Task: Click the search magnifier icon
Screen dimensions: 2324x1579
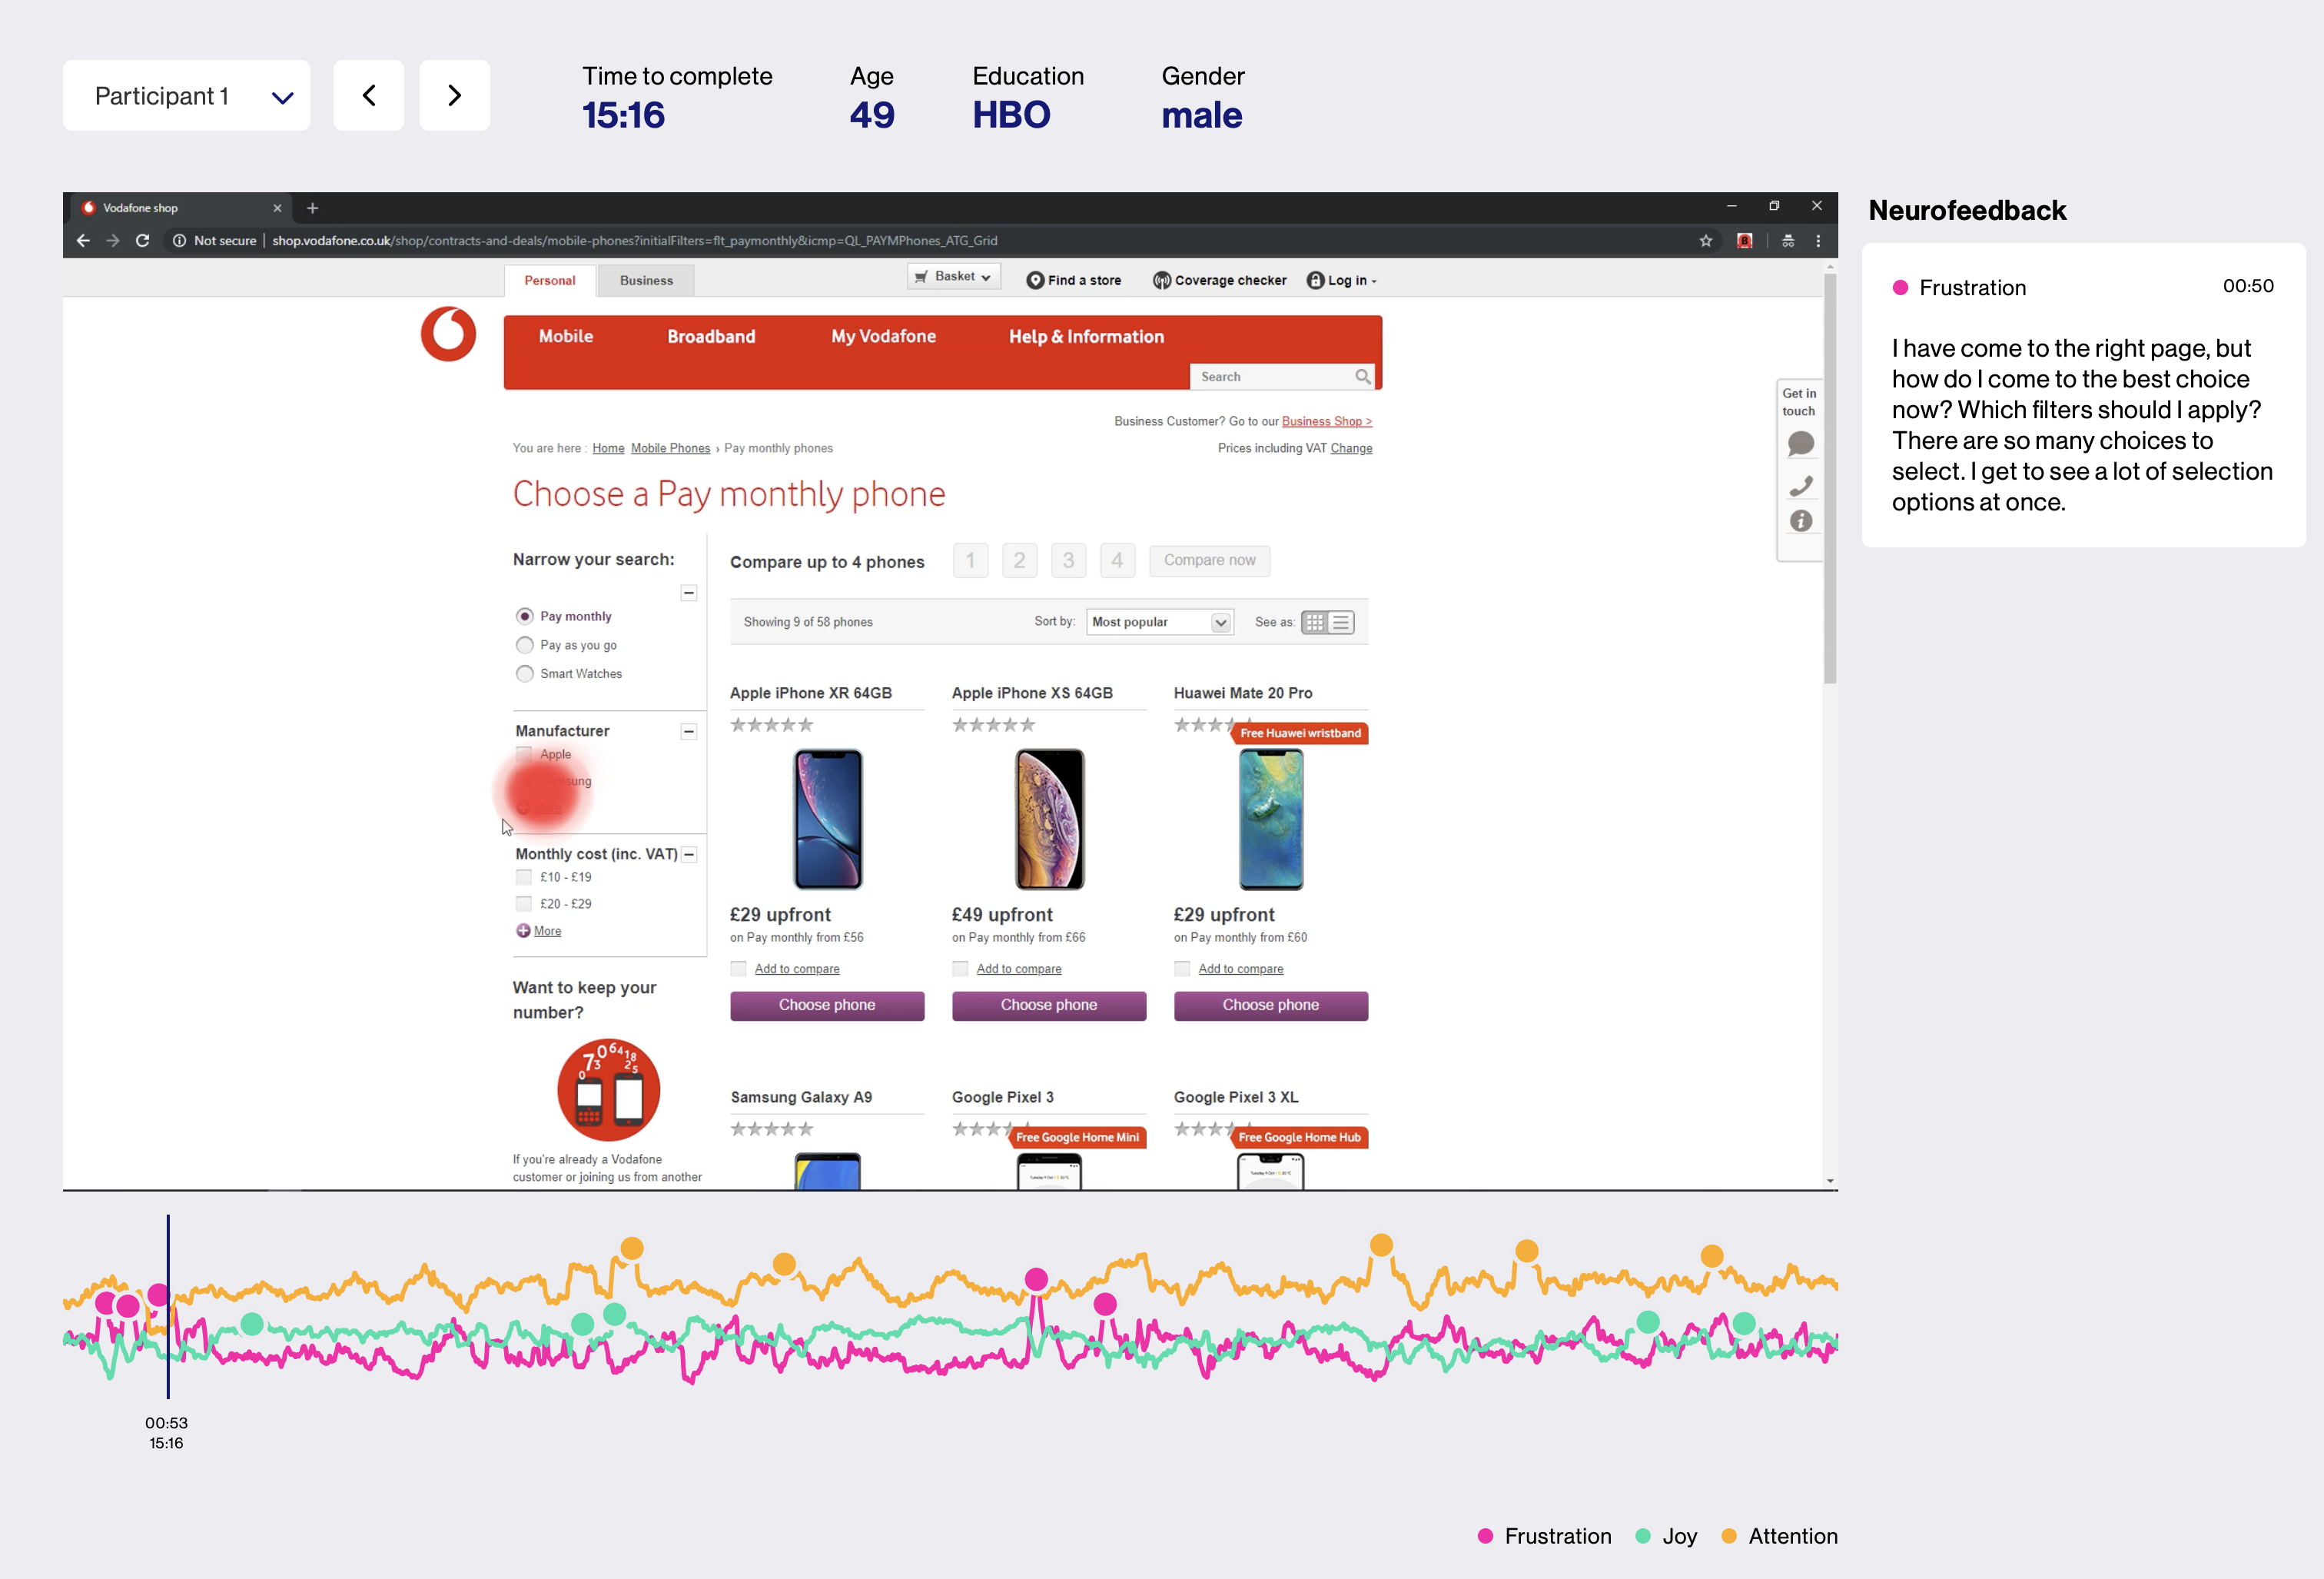Action: (x=1362, y=377)
